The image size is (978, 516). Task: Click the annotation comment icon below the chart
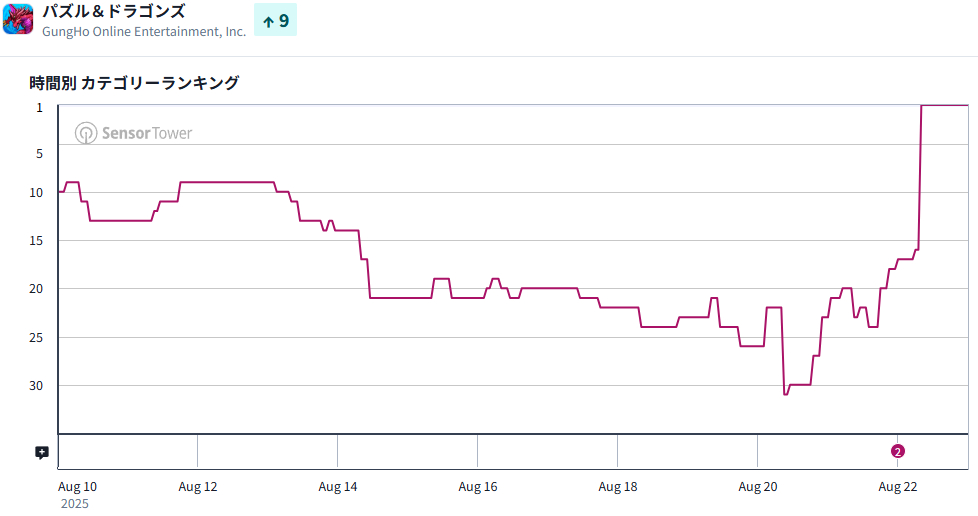(x=42, y=452)
